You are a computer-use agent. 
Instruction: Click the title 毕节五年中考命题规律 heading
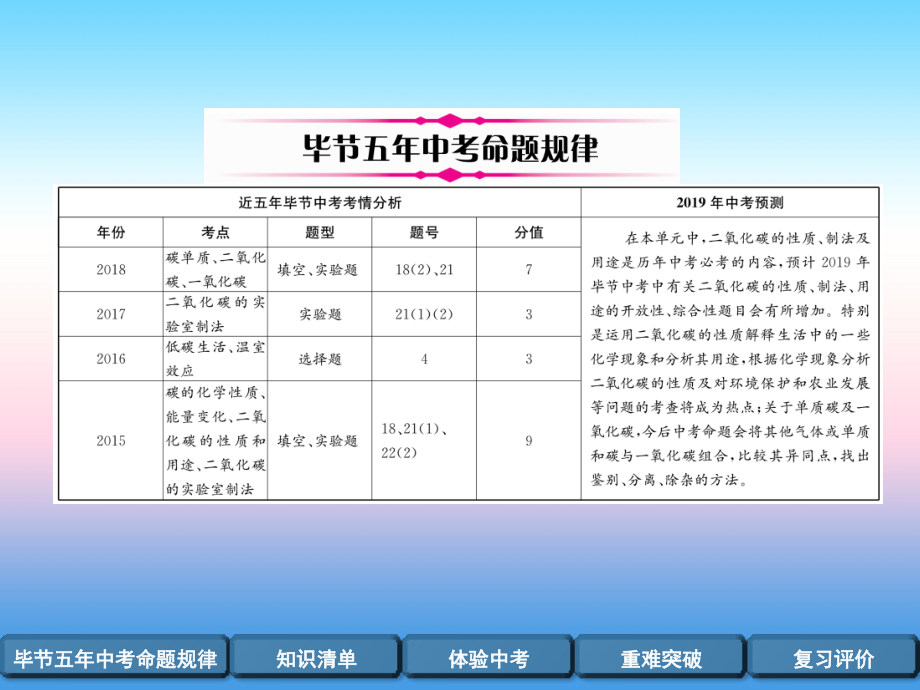[x=450, y=148]
